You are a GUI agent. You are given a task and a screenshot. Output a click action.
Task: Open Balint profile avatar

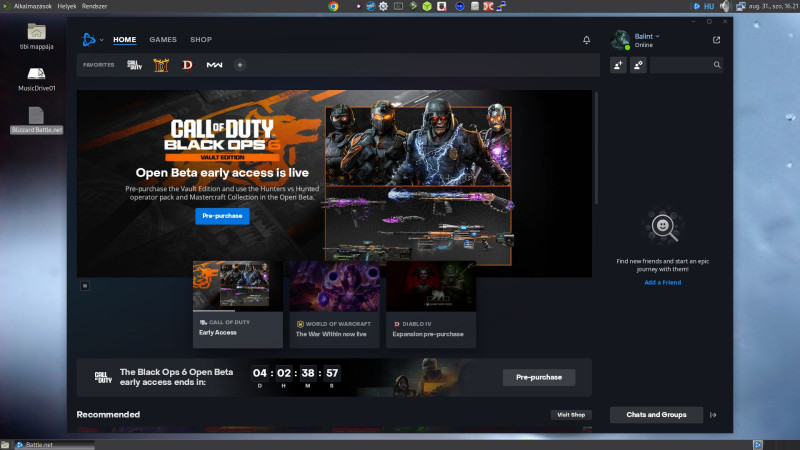click(620, 40)
